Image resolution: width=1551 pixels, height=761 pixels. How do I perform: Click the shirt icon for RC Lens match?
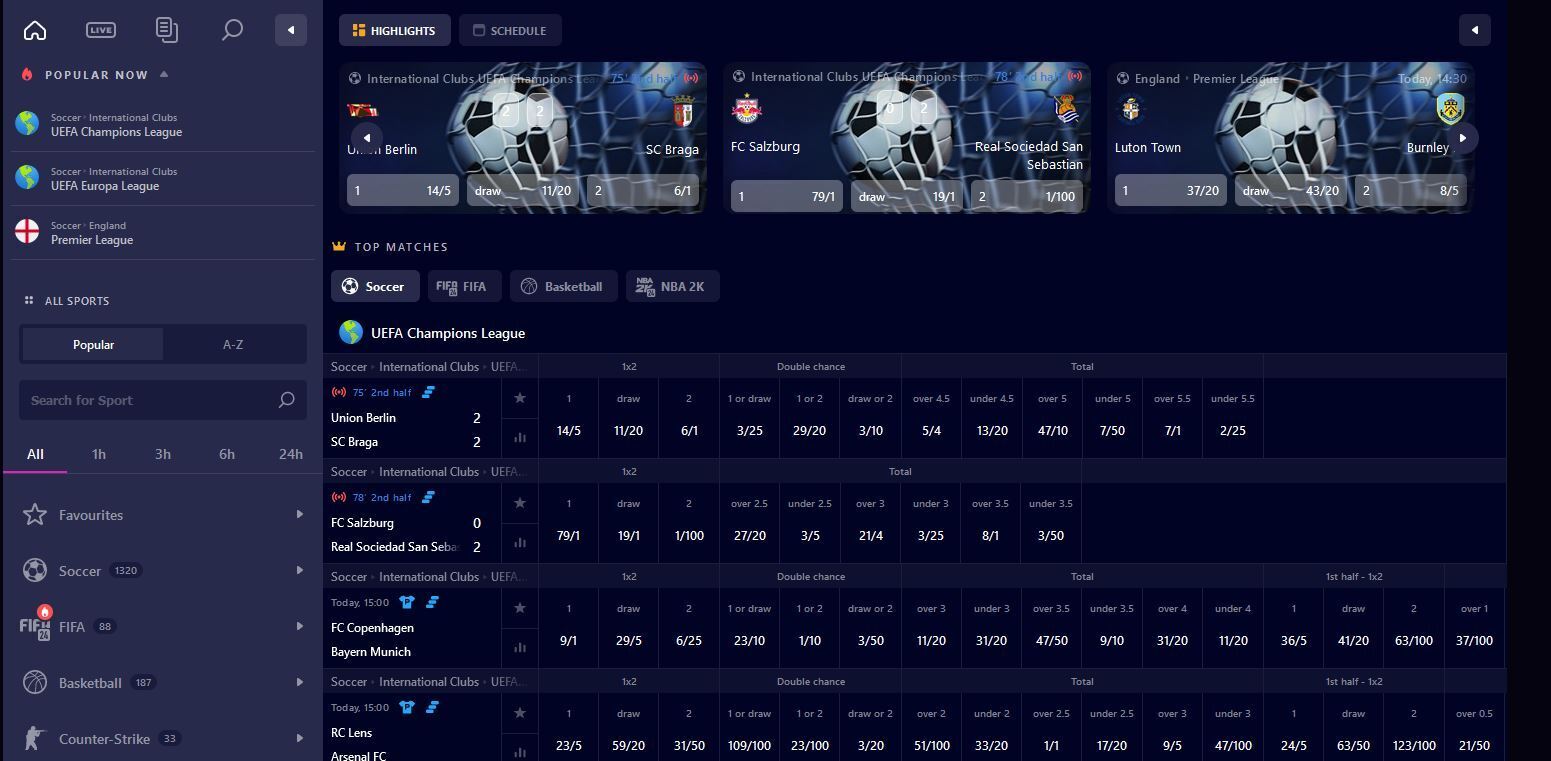[407, 707]
